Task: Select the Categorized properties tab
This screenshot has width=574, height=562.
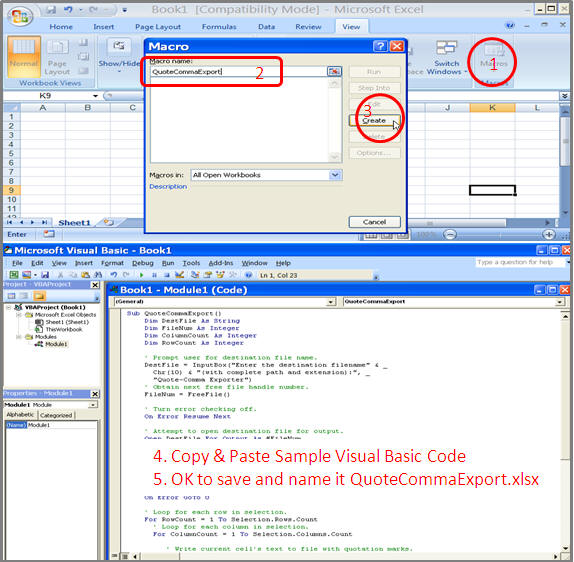Action: tap(56, 415)
